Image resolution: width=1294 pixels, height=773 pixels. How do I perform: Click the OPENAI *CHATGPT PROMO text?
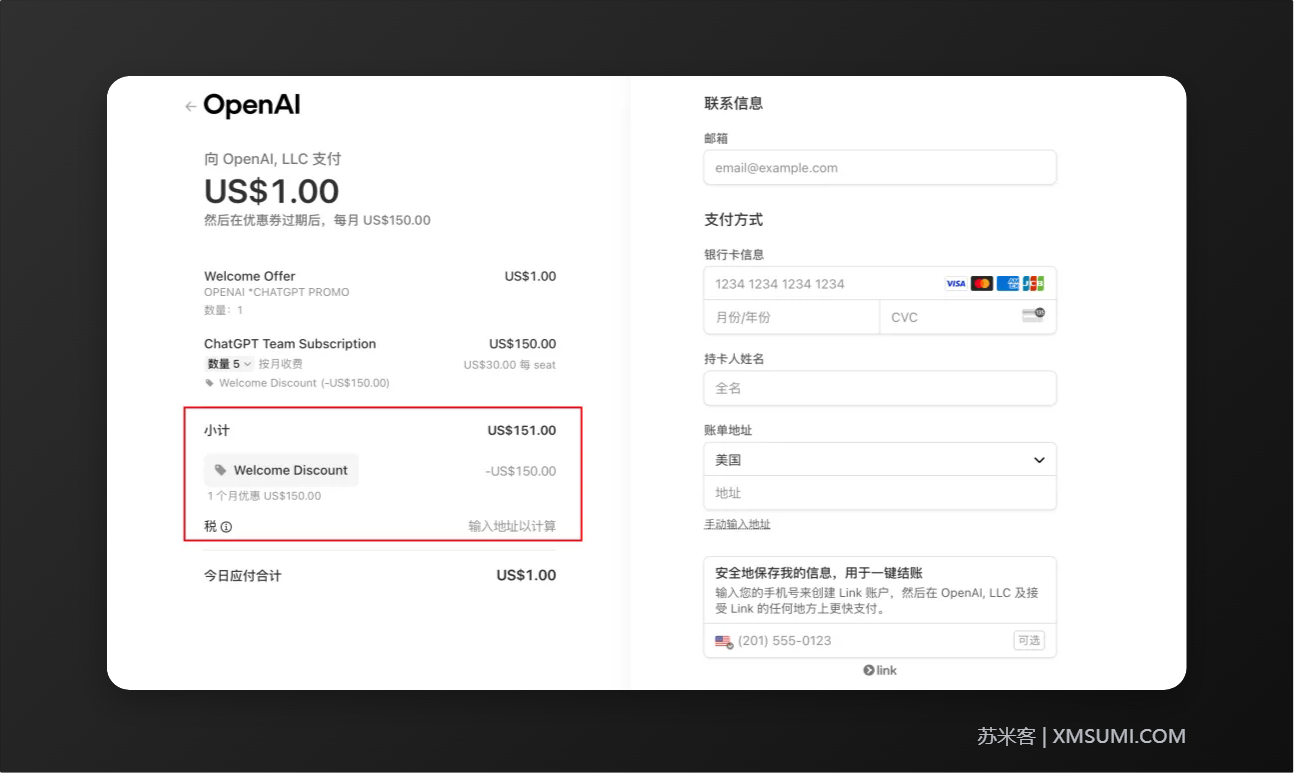(277, 292)
